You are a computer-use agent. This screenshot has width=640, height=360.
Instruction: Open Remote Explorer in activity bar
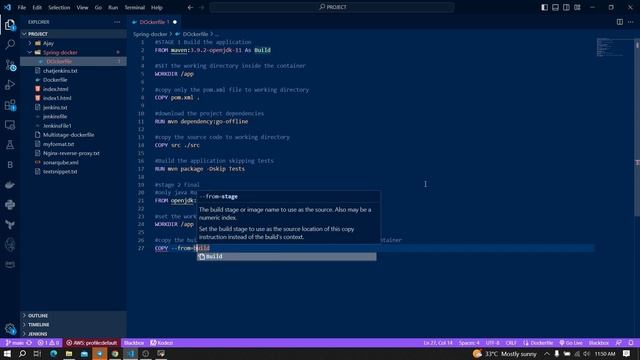[10, 125]
